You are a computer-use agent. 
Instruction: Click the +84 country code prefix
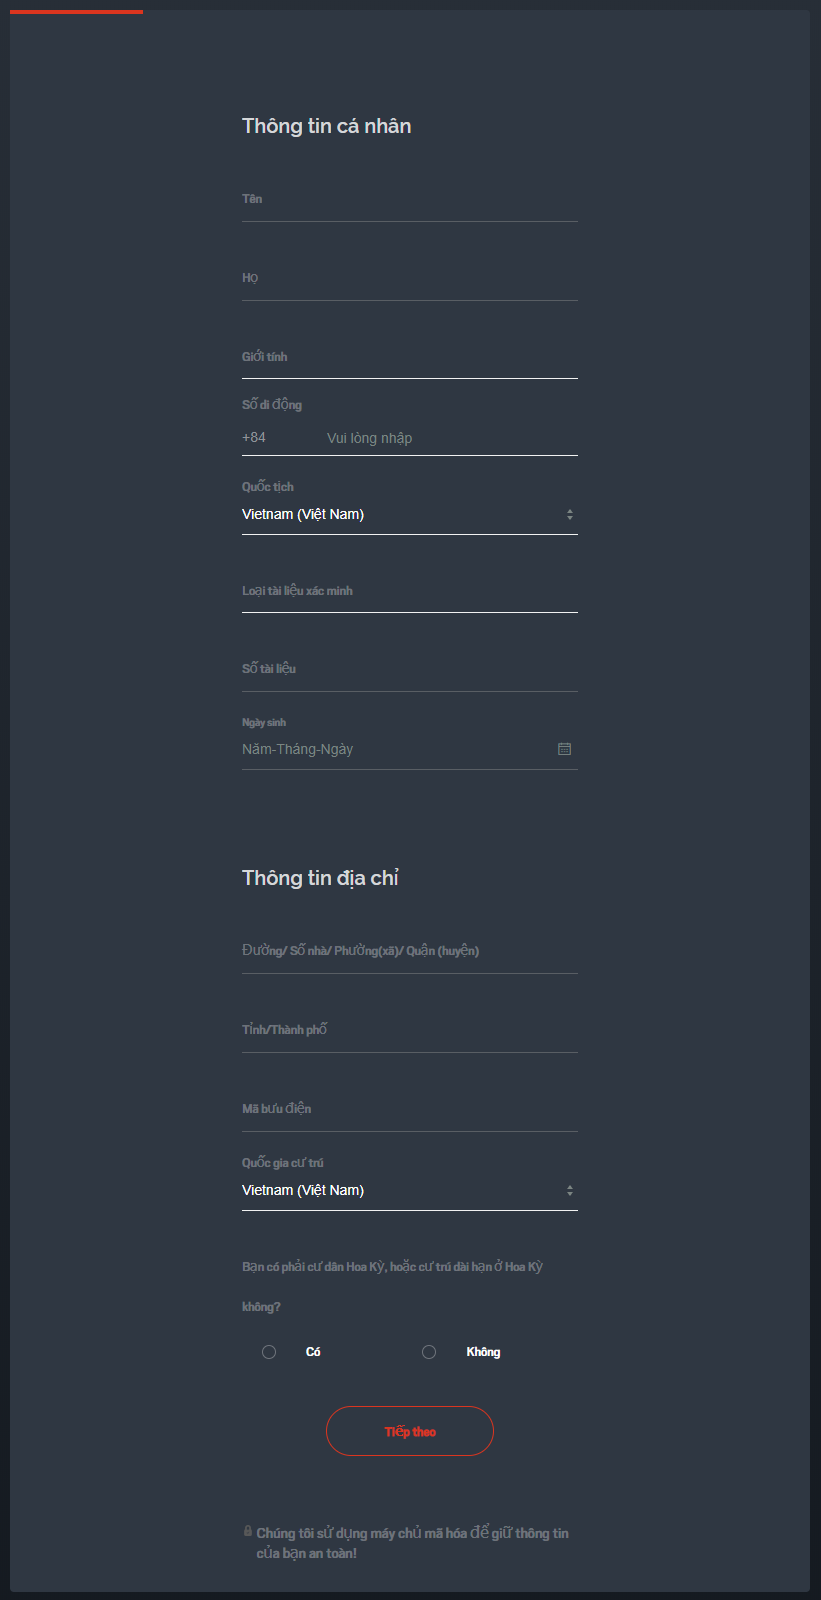point(254,438)
